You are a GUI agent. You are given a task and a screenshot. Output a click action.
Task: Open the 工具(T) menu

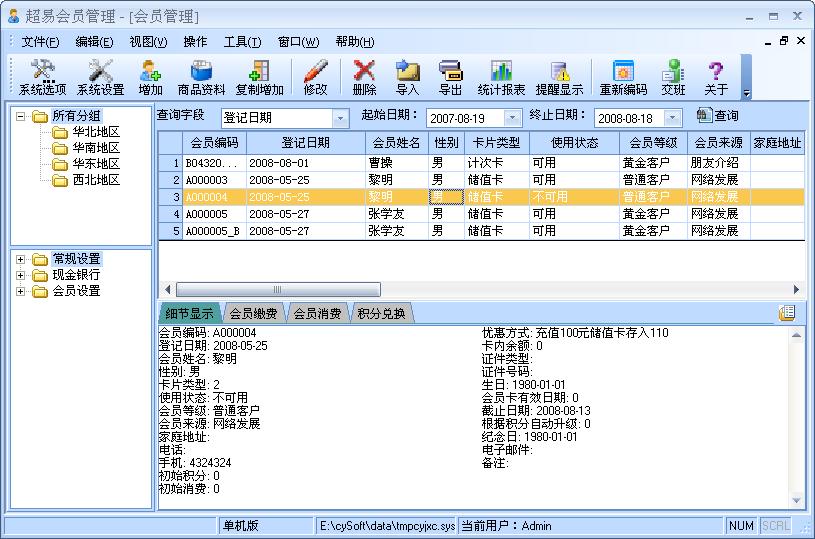click(242, 42)
